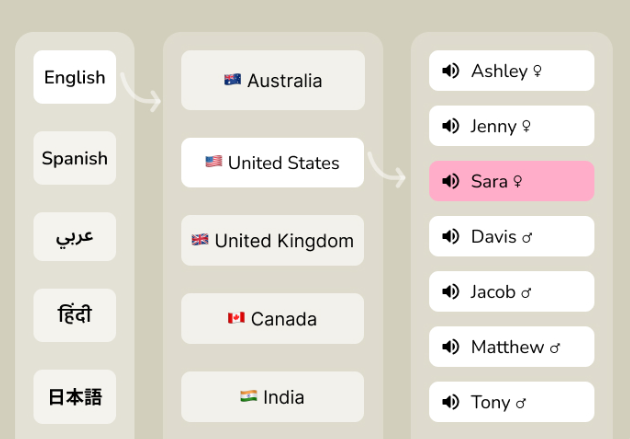Screen dimensions: 630x439
Task: Click the speaker icon next to Sara
Action: 450,181
